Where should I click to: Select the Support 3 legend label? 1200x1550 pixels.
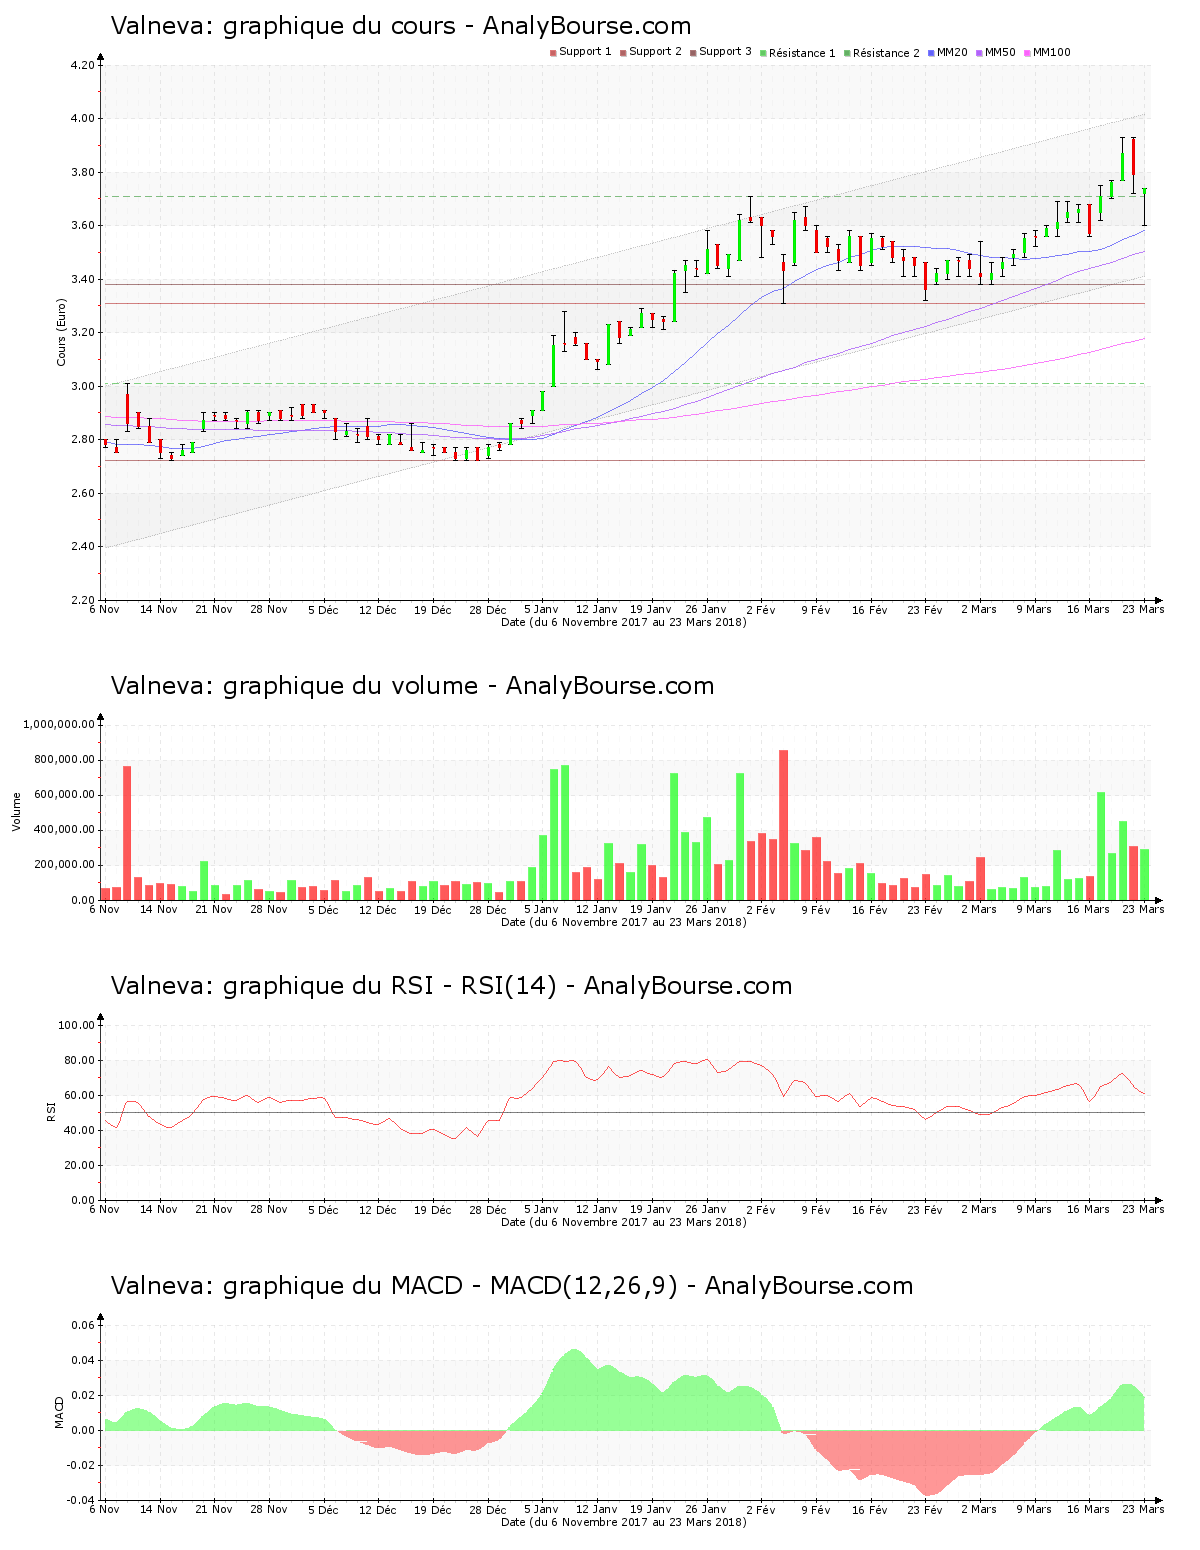(725, 52)
